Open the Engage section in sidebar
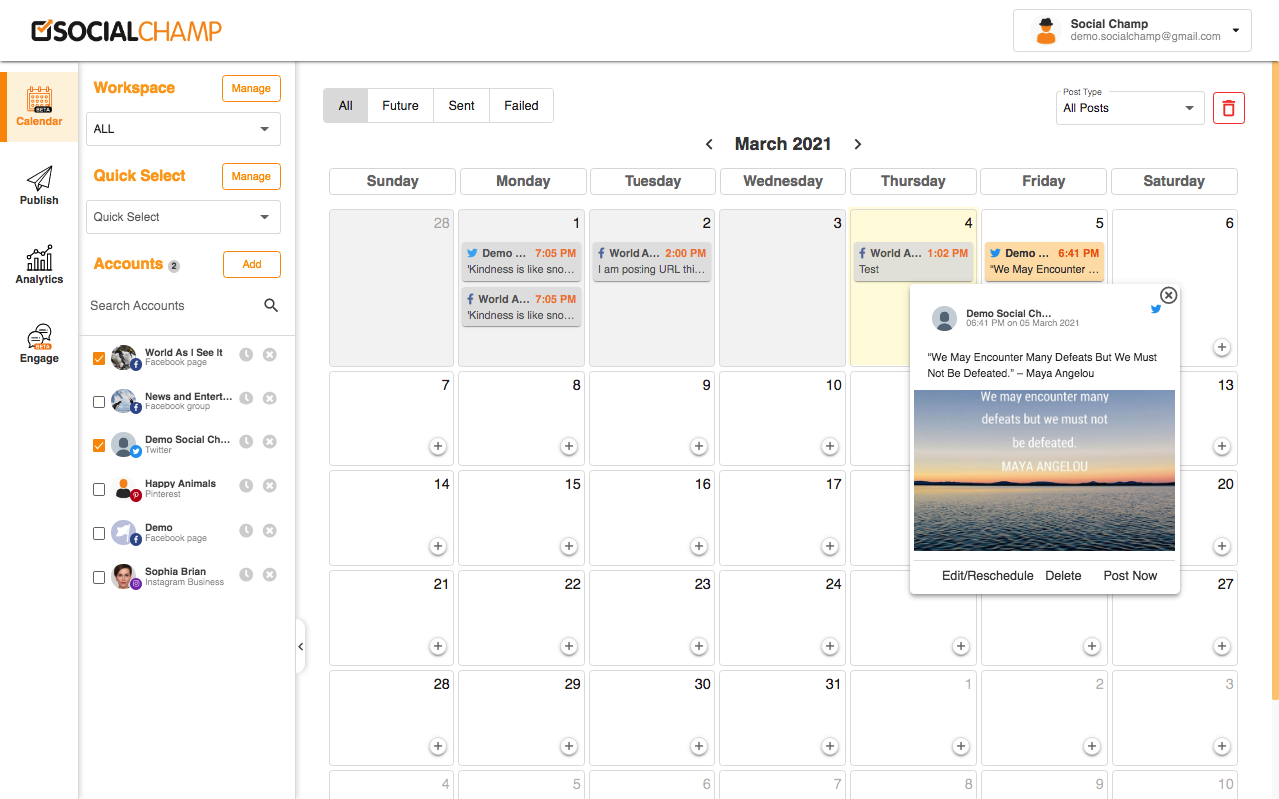The width and height of the screenshot is (1279, 799). pos(39,344)
